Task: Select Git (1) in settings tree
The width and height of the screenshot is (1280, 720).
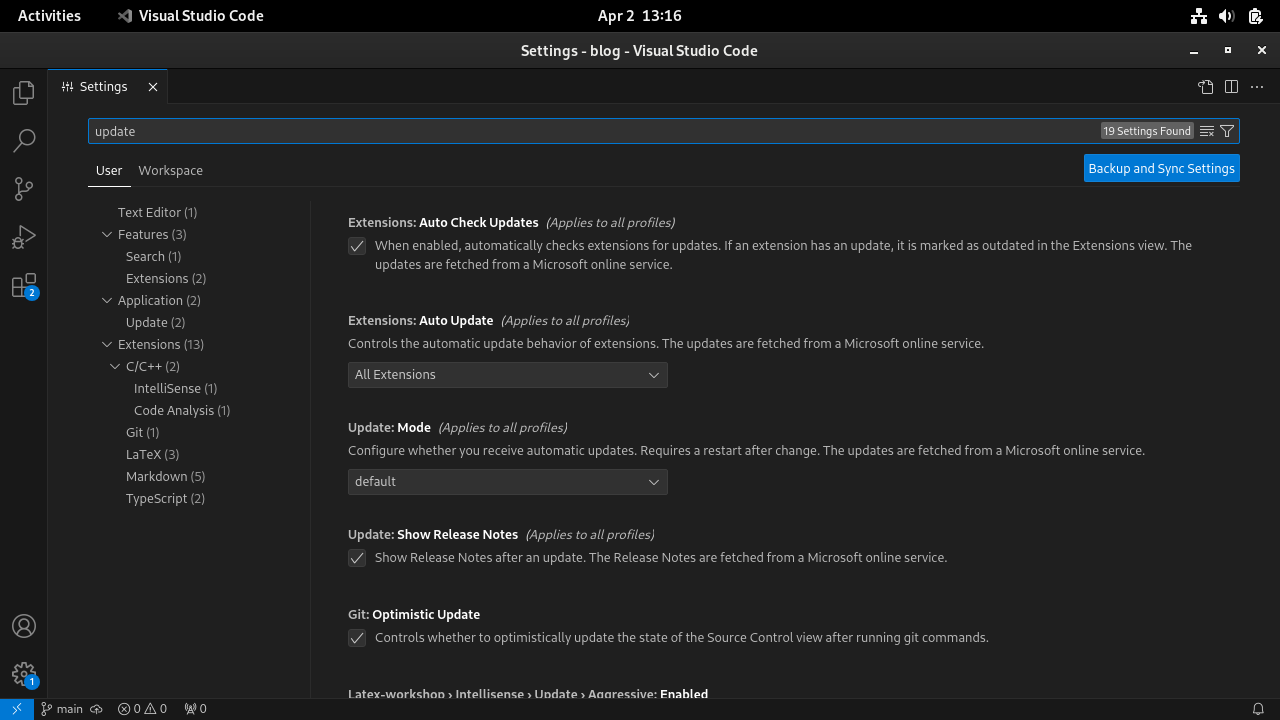Action: [x=142, y=432]
